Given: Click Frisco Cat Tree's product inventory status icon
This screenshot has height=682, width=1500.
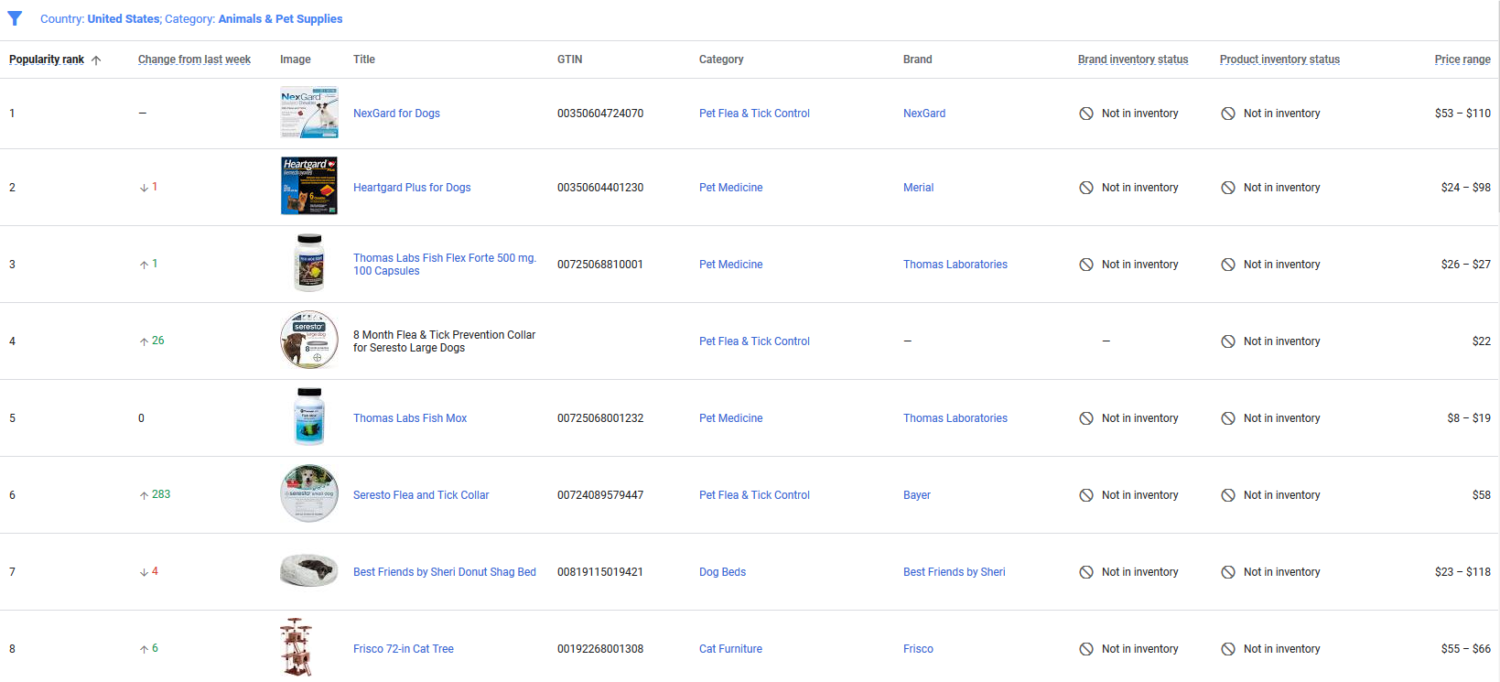Looking at the screenshot, I should tap(1228, 648).
